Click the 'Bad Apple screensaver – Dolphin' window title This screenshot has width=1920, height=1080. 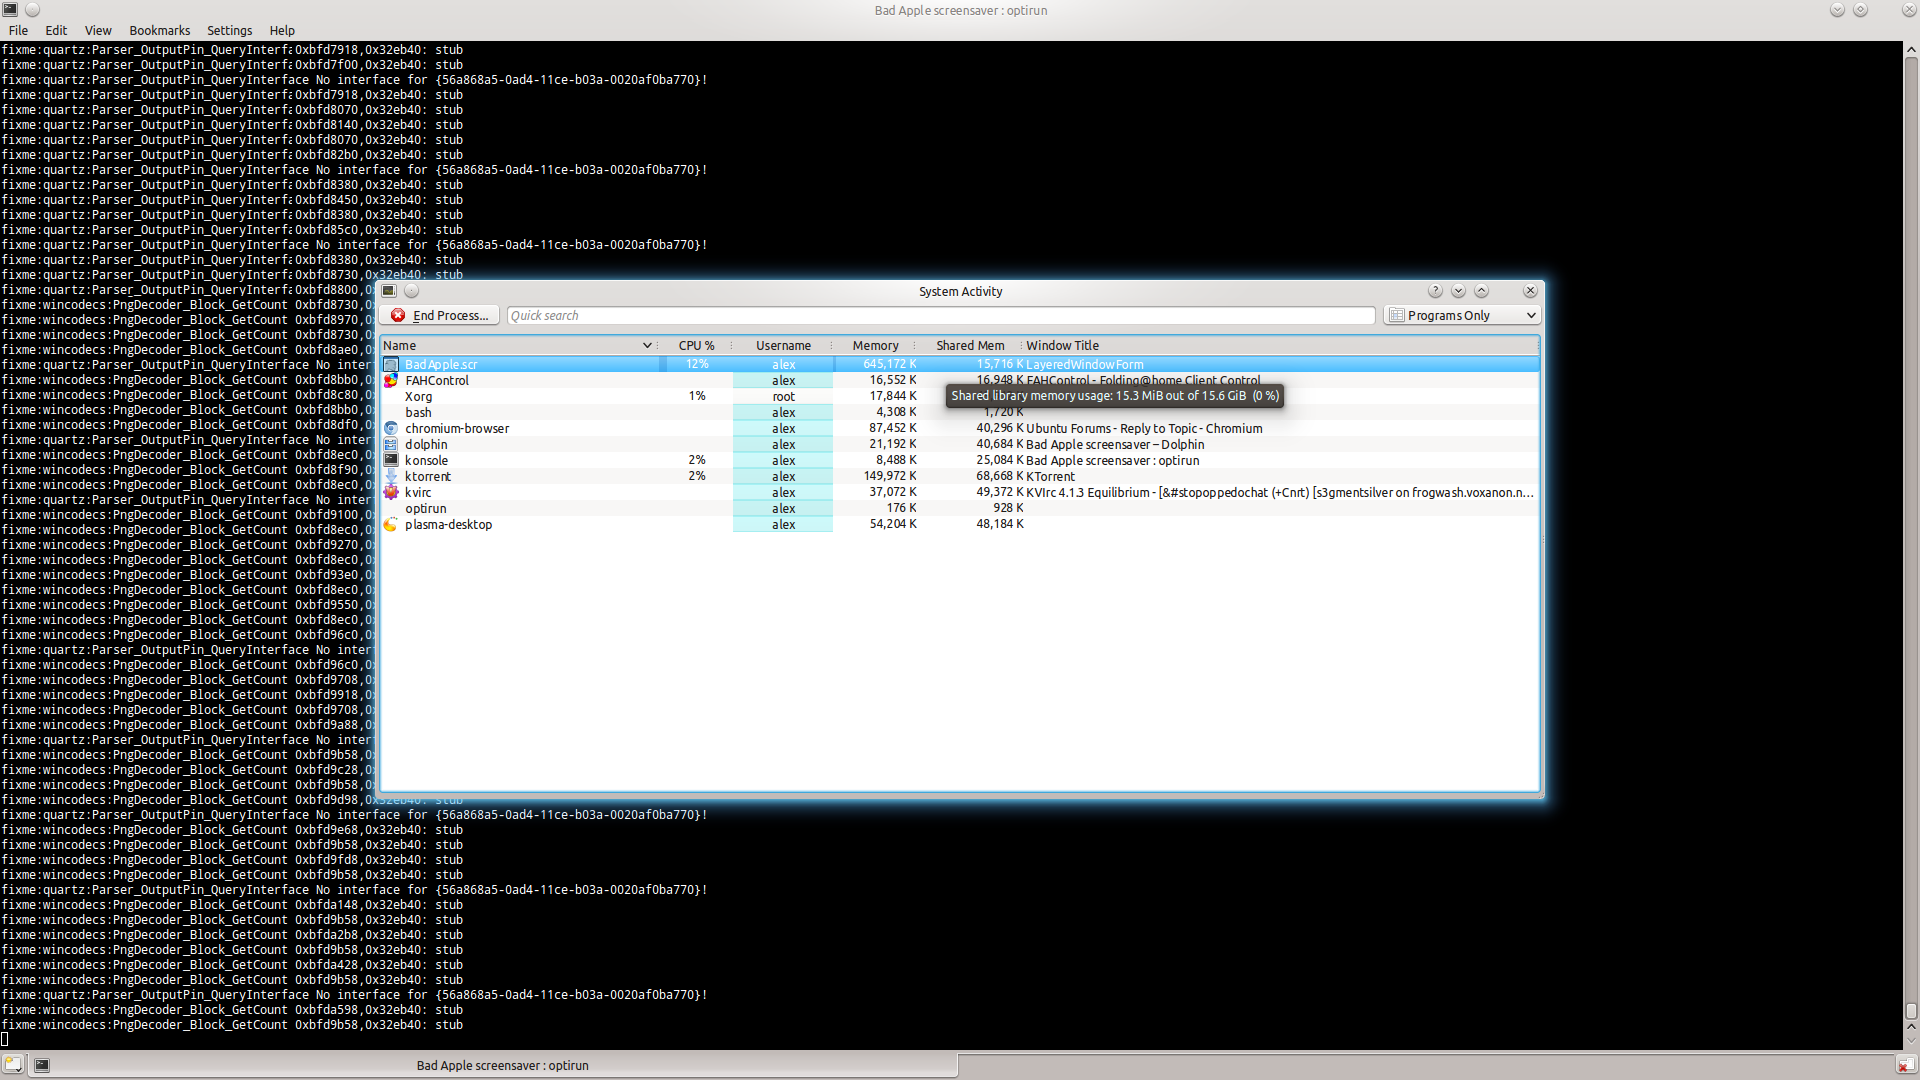click(1115, 445)
